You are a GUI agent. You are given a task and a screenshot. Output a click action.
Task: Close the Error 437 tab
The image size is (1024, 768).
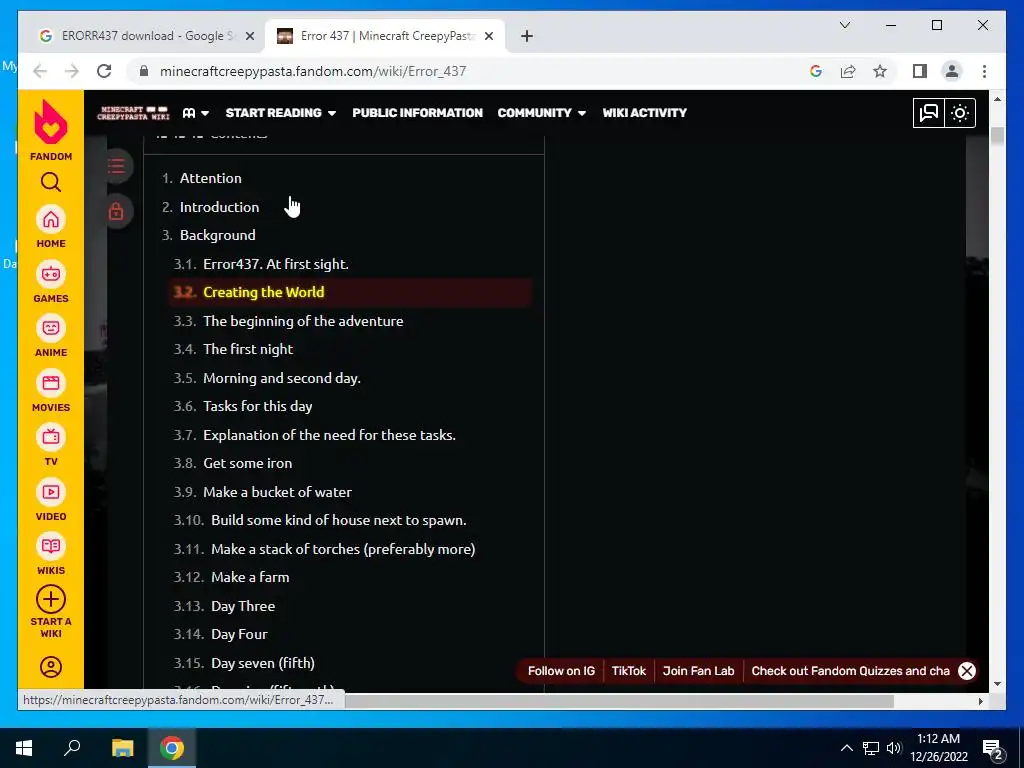[488, 37]
